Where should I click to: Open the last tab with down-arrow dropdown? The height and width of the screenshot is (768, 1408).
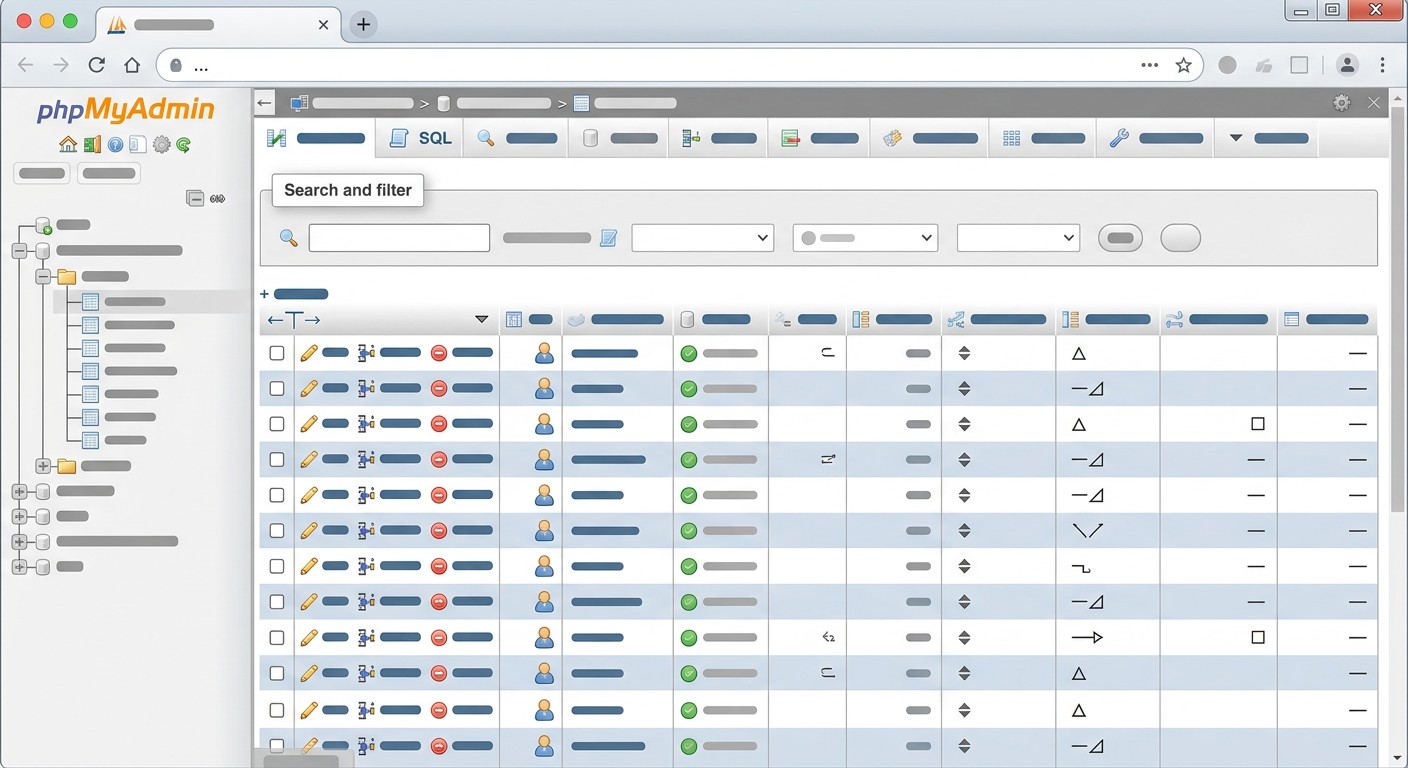coord(1266,138)
